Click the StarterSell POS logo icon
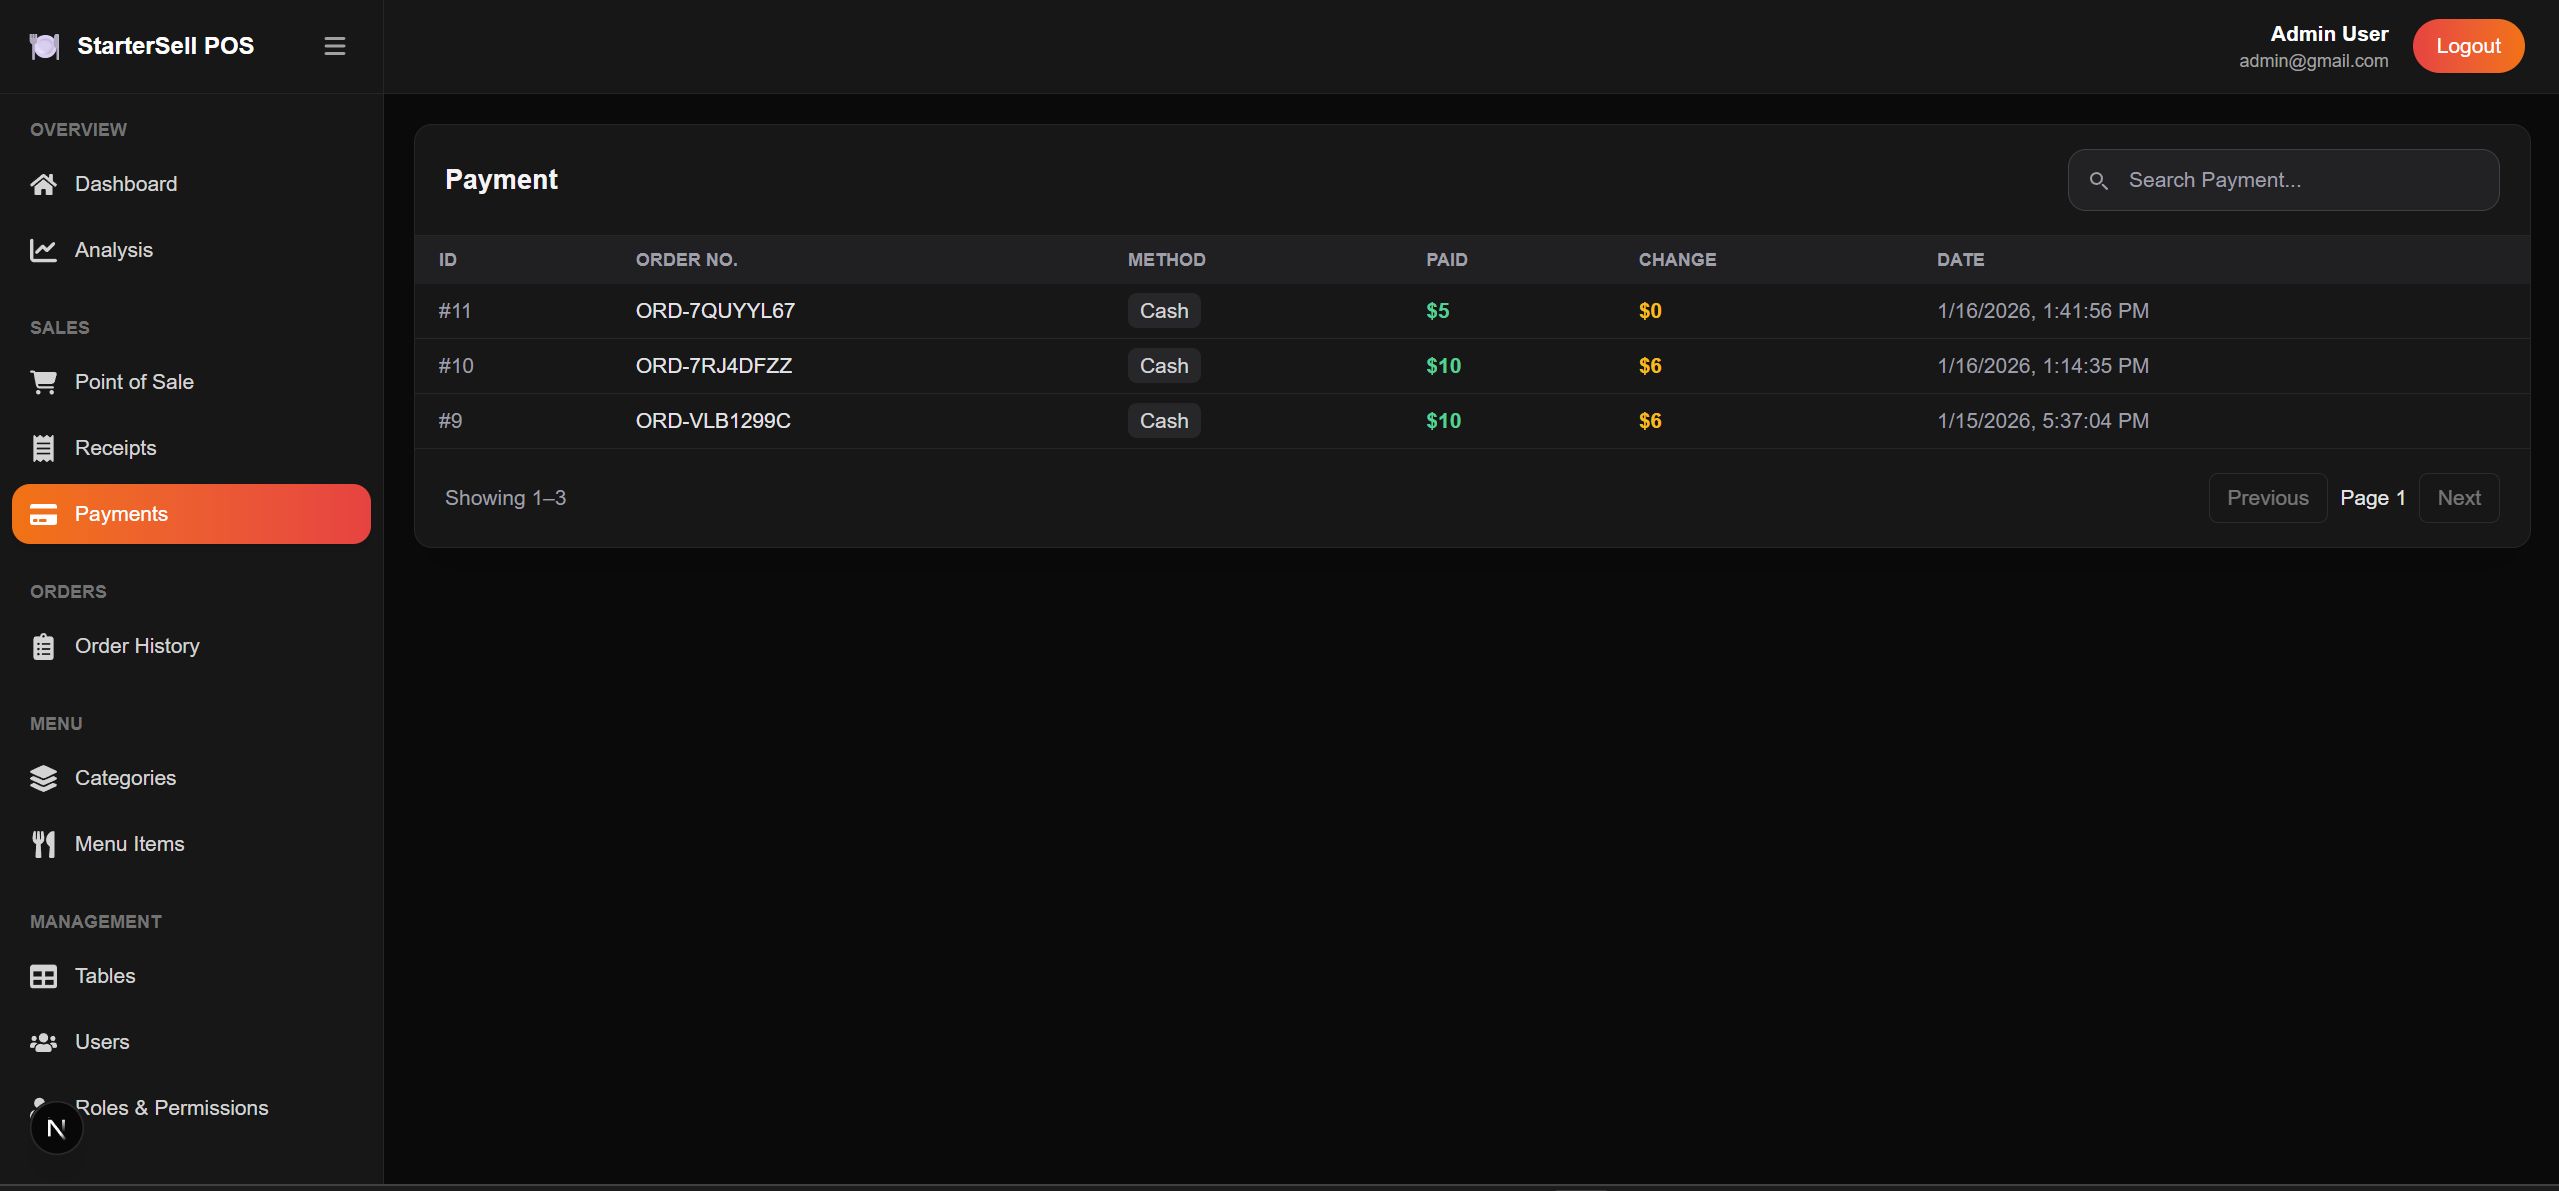This screenshot has height=1191, width=2559. pyautogui.click(x=44, y=46)
